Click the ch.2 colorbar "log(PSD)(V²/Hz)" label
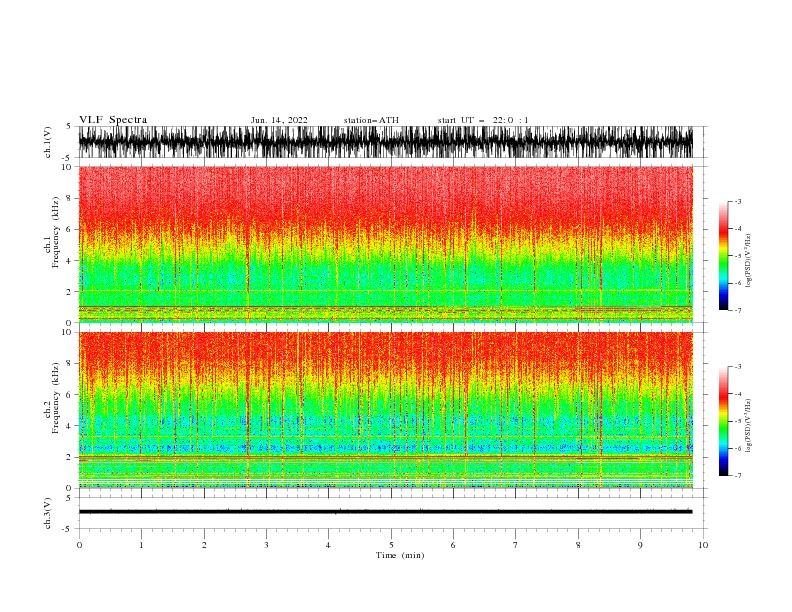The width and height of the screenshot is (792, 612). tap(749, 426)
